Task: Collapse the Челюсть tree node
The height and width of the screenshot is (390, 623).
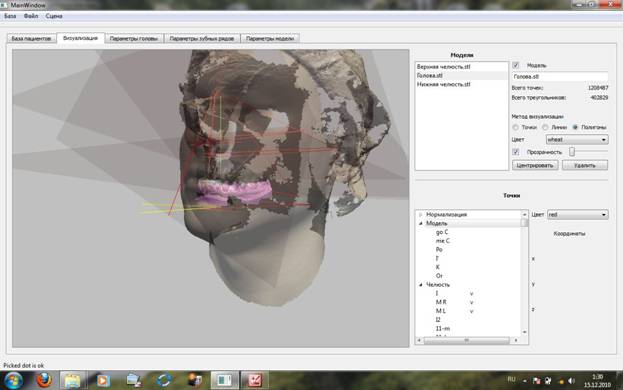Action: [x=420, y=285]
